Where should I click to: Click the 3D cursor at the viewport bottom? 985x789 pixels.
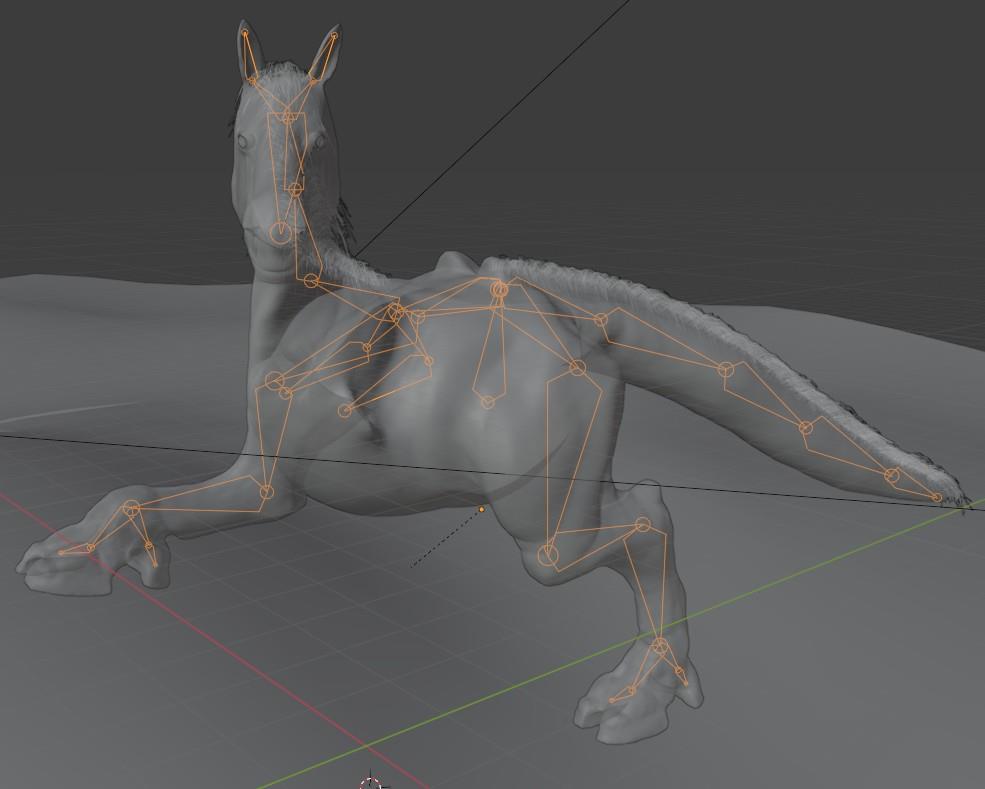[x=372, y=782]
